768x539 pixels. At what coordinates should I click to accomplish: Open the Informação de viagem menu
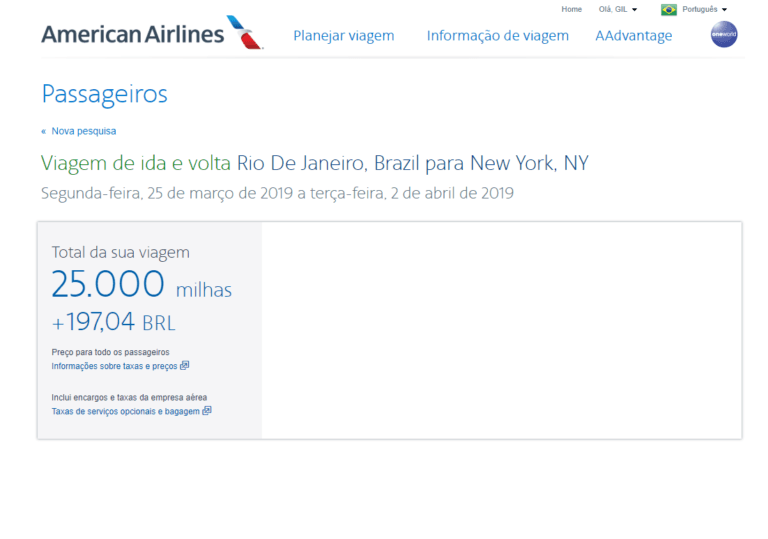click(497, 36)
